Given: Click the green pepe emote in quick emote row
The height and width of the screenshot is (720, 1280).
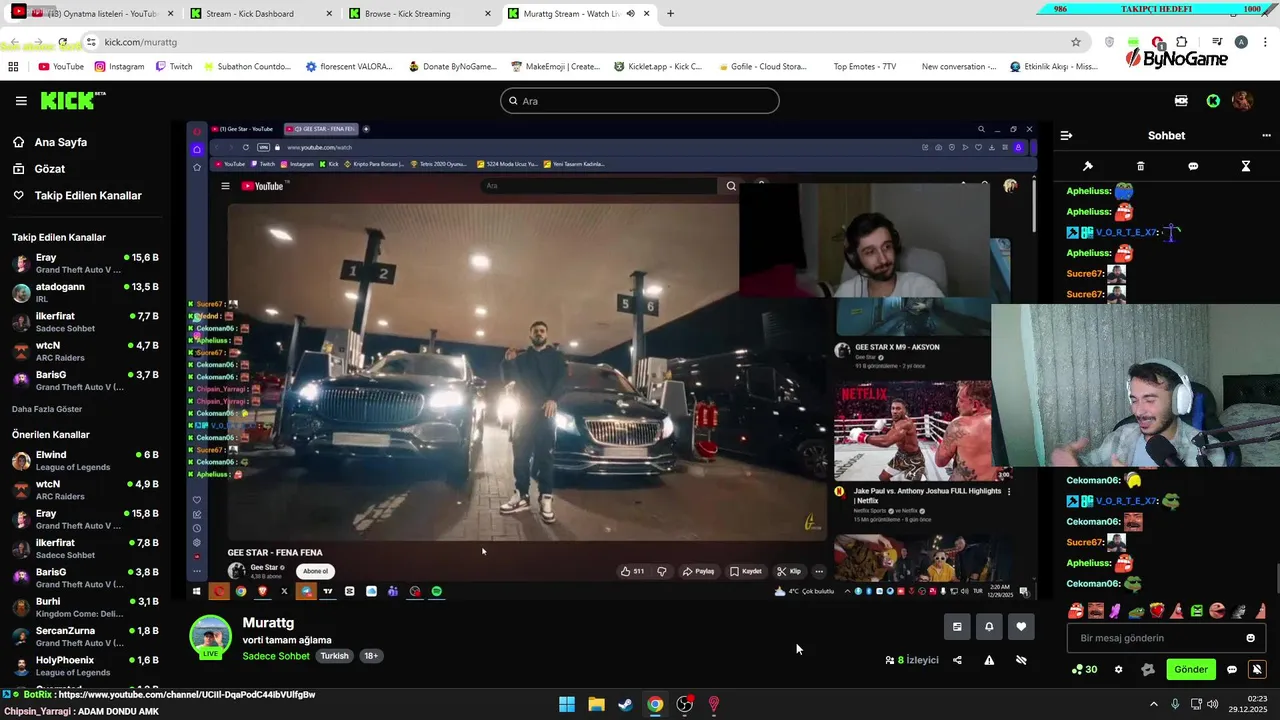Looking at the screenshot, I should pyautogui.click(x=1137, y=610).
